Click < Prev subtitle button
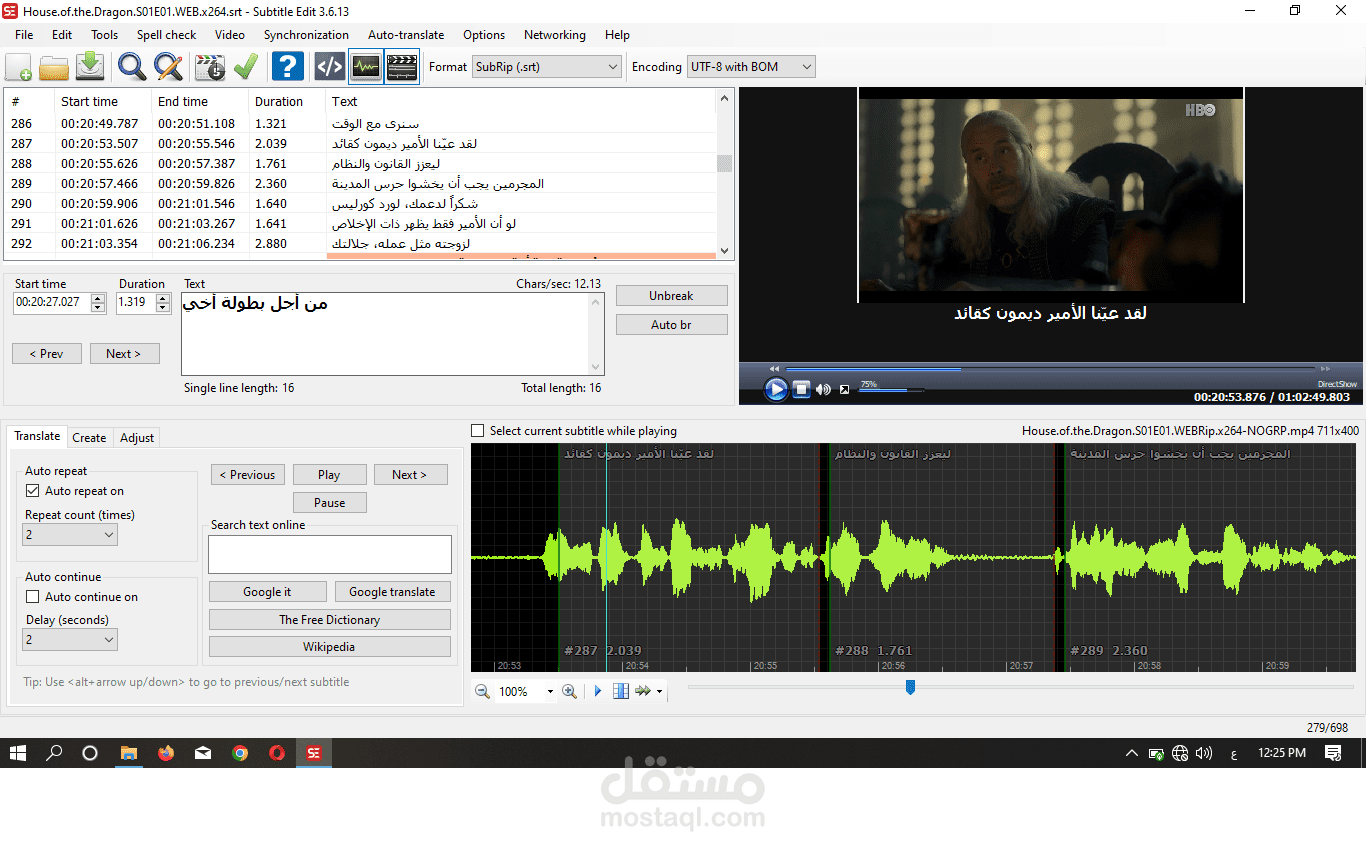1366x849 pixels. point(46,354)
